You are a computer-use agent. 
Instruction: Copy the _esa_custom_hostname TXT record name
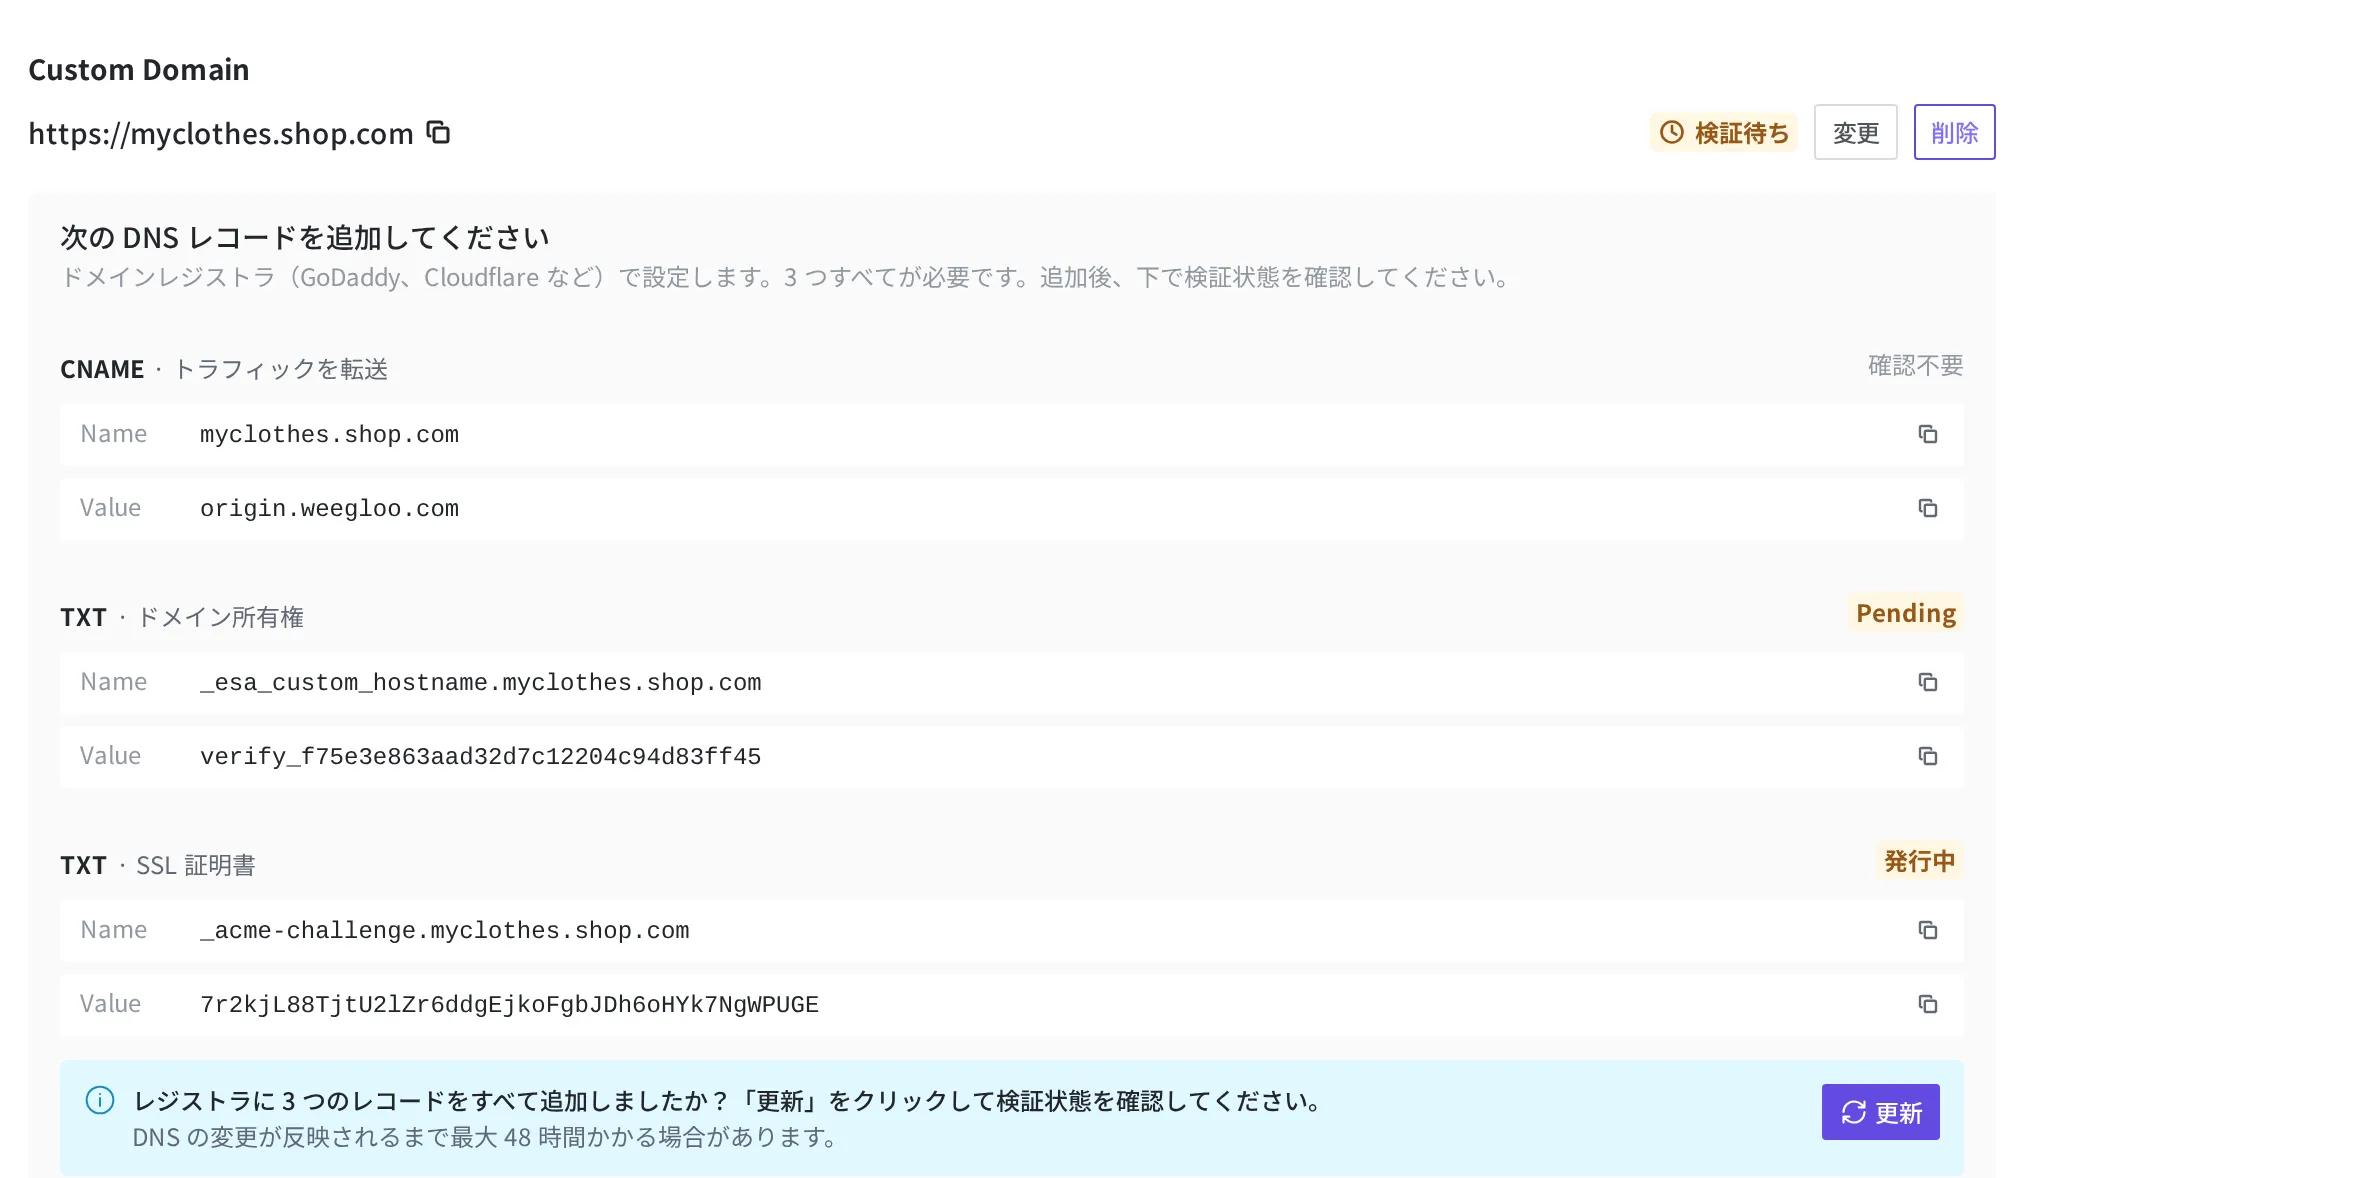point(1927,682)
